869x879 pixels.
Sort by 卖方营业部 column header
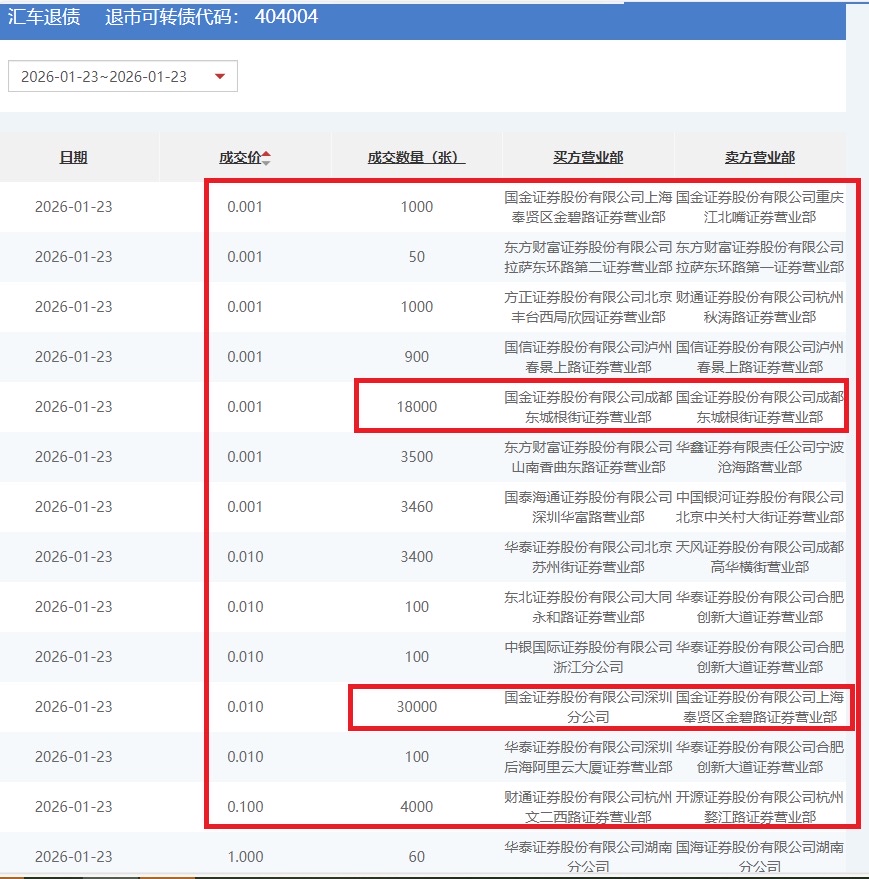760,158
